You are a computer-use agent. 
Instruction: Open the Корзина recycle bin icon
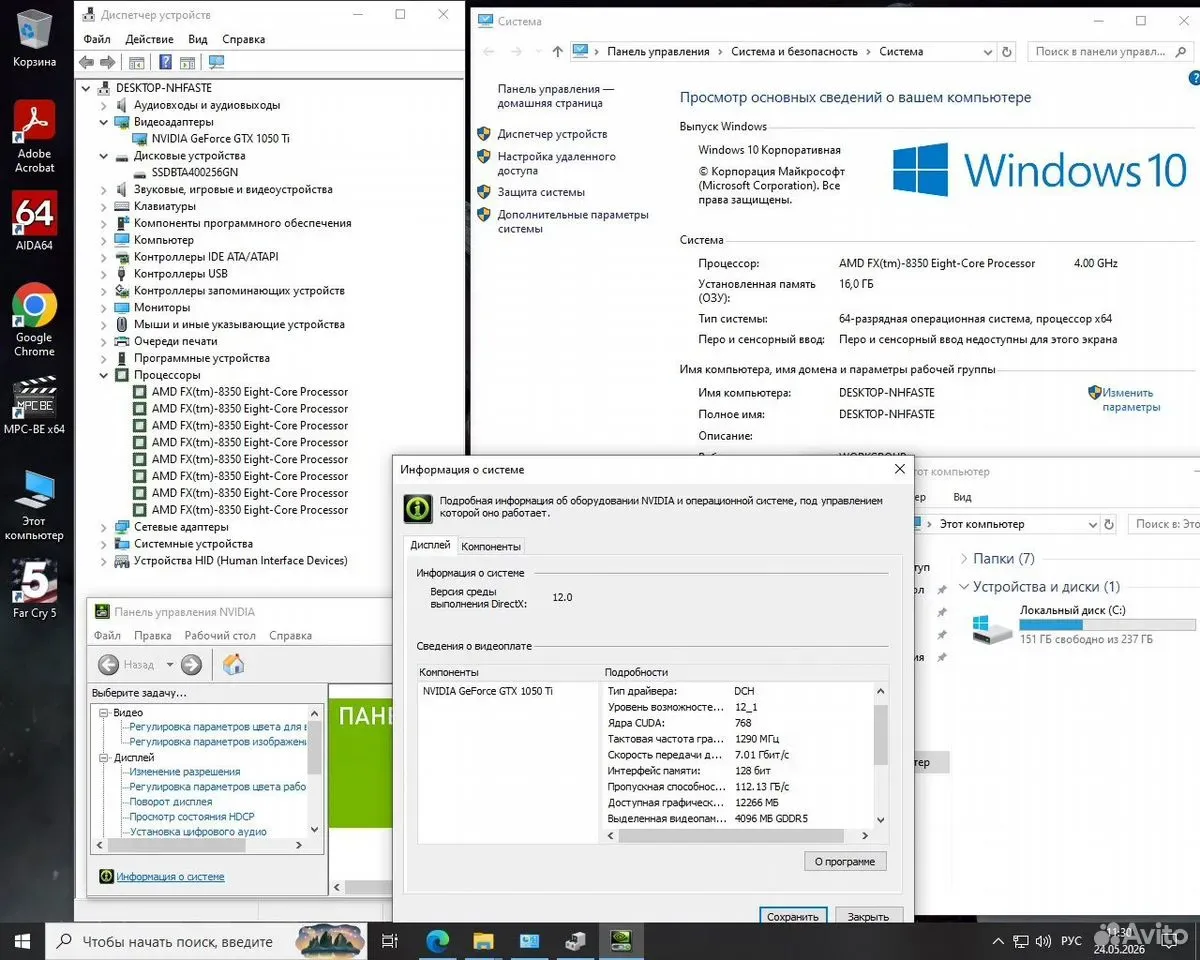coord(35,39)
